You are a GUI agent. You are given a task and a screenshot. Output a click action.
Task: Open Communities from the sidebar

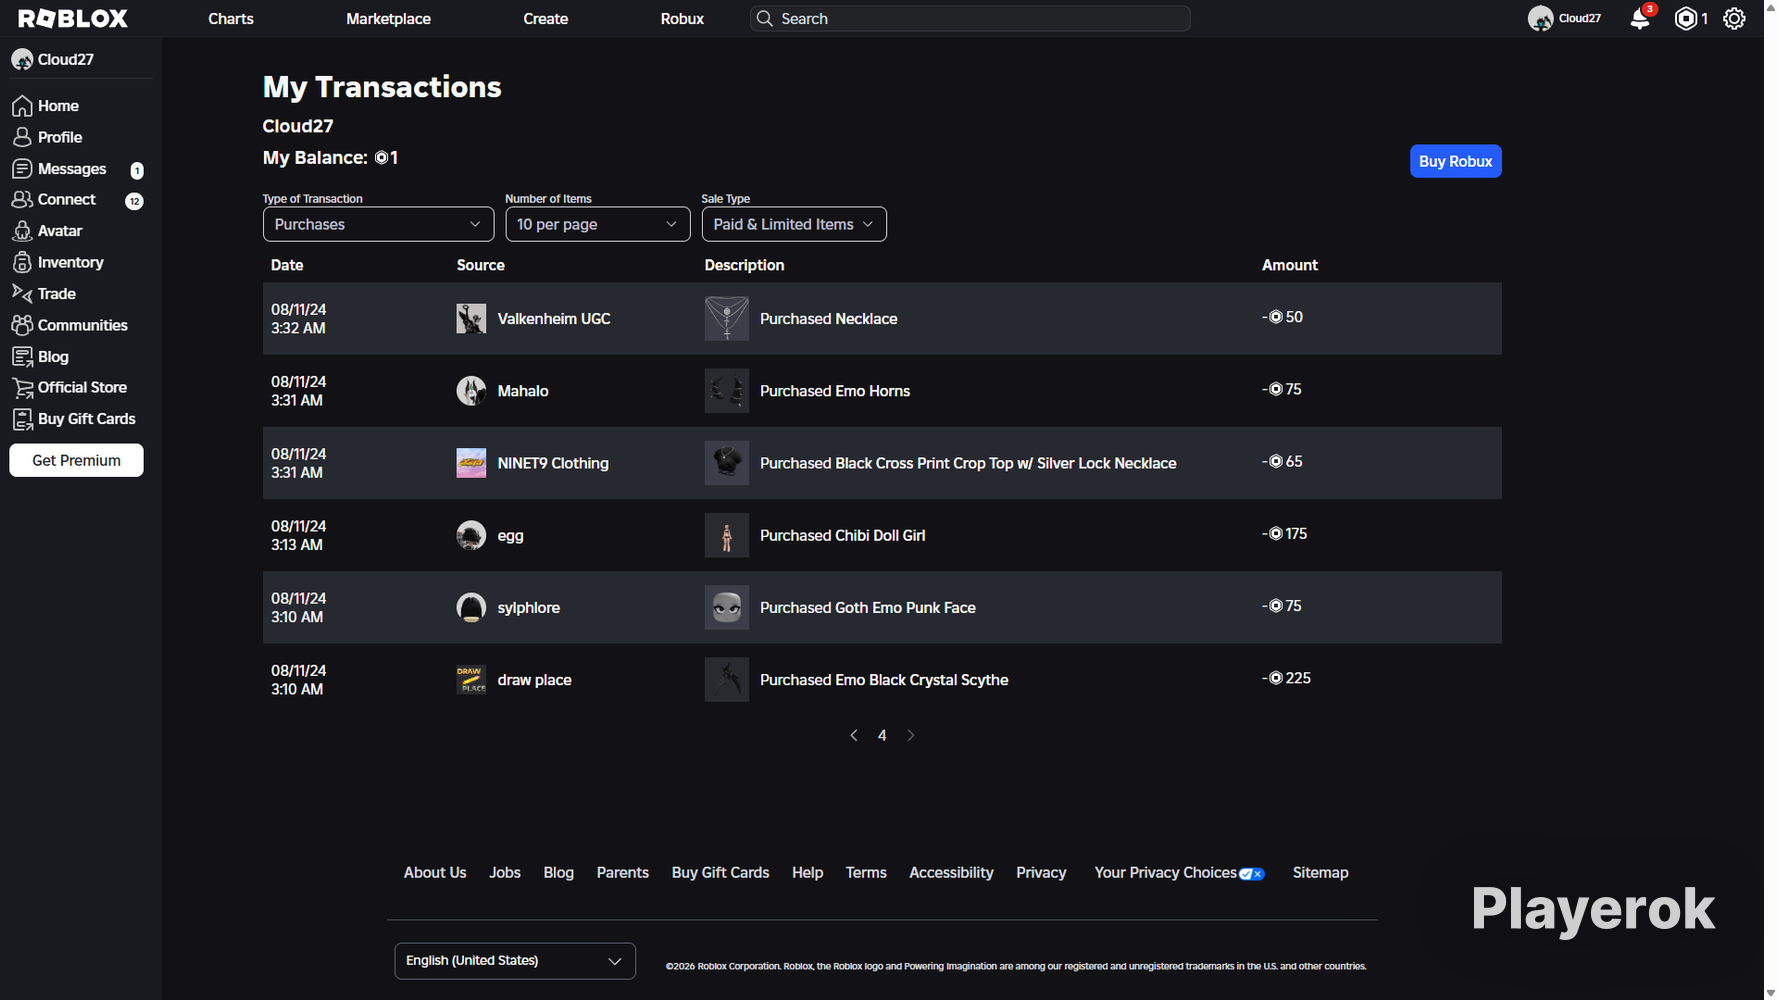point(70,325)
